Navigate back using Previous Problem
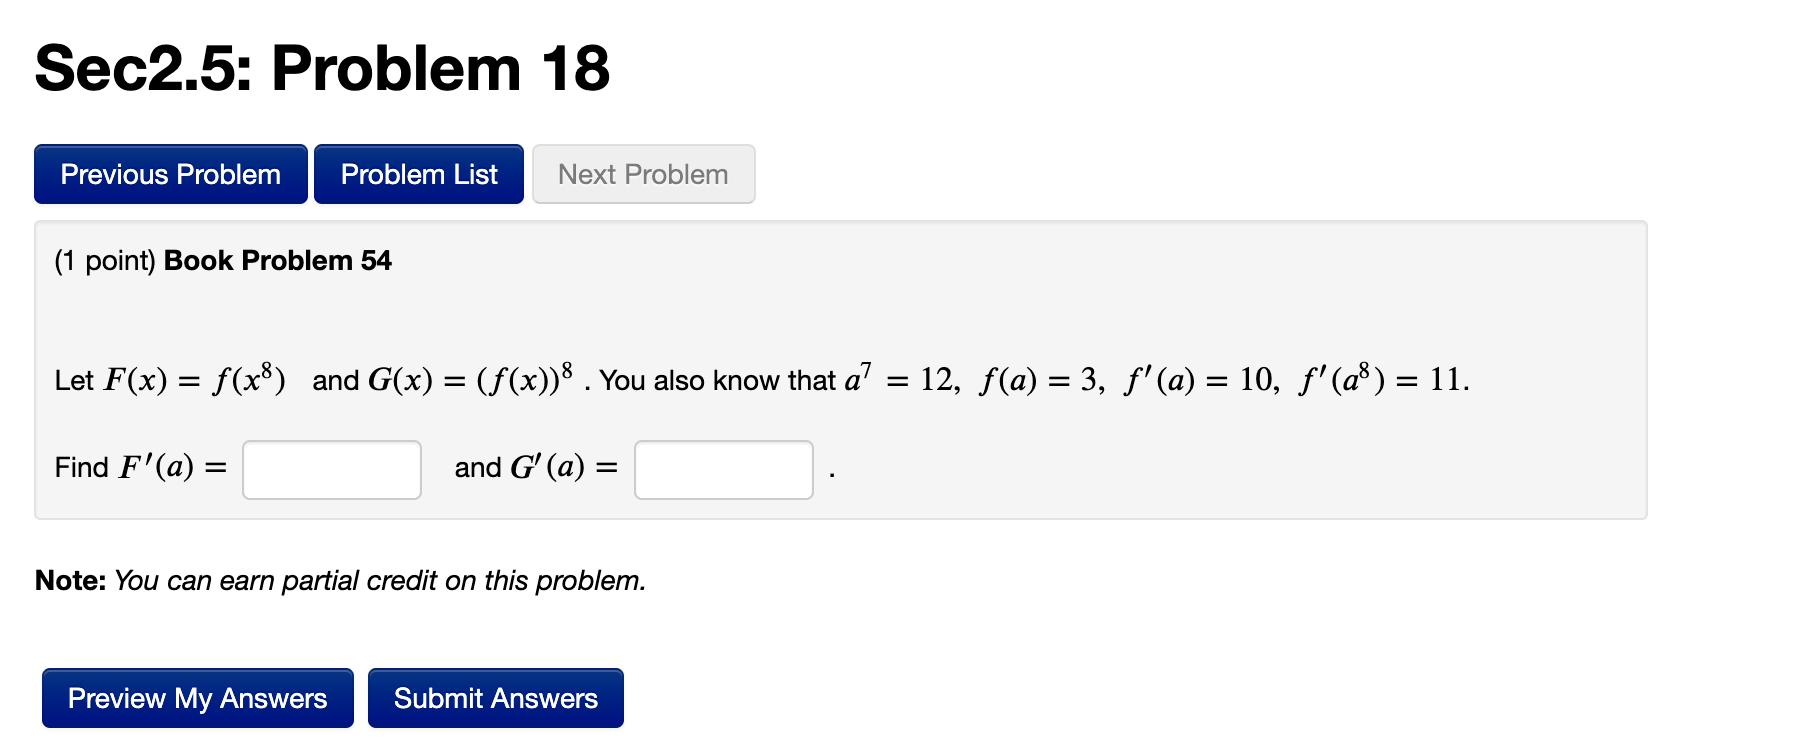1819x740 pixels. click(169, 174)
